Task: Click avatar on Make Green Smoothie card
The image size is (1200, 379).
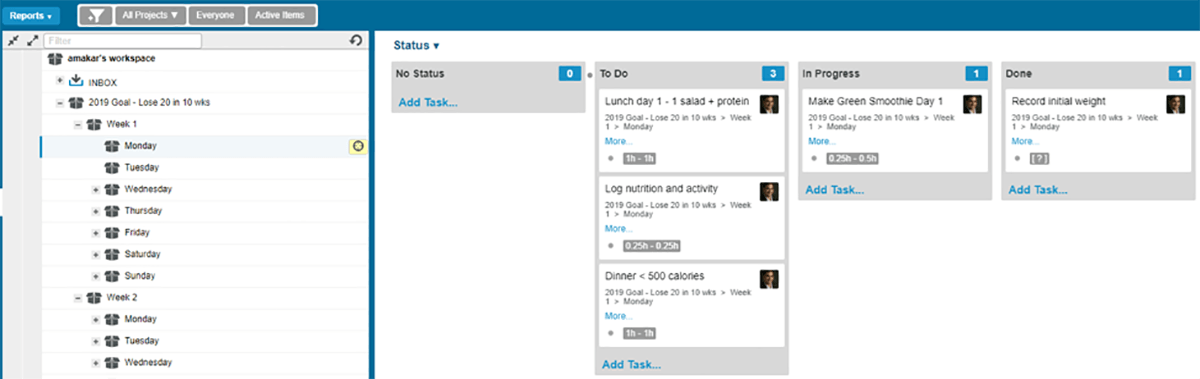Action: (x=972, y=105)
